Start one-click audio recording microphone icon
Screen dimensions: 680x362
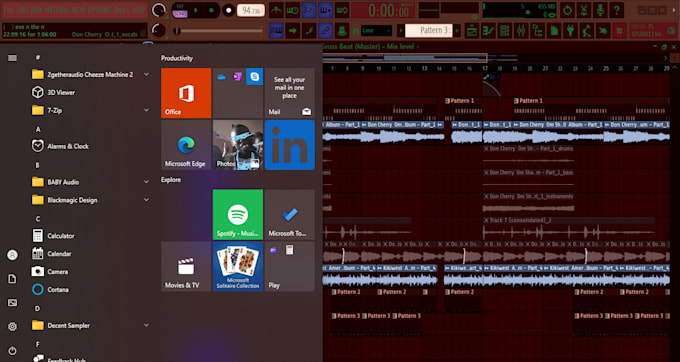[x=600, y=10]
